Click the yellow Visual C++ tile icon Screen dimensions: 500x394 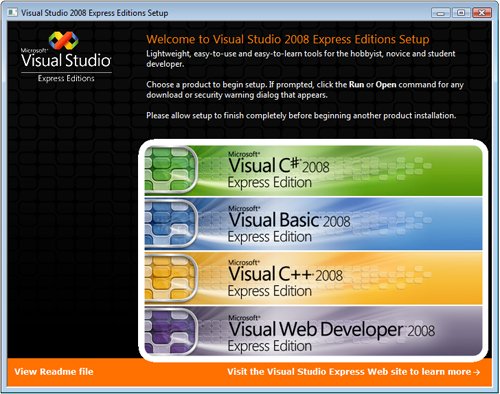[171, 279]
